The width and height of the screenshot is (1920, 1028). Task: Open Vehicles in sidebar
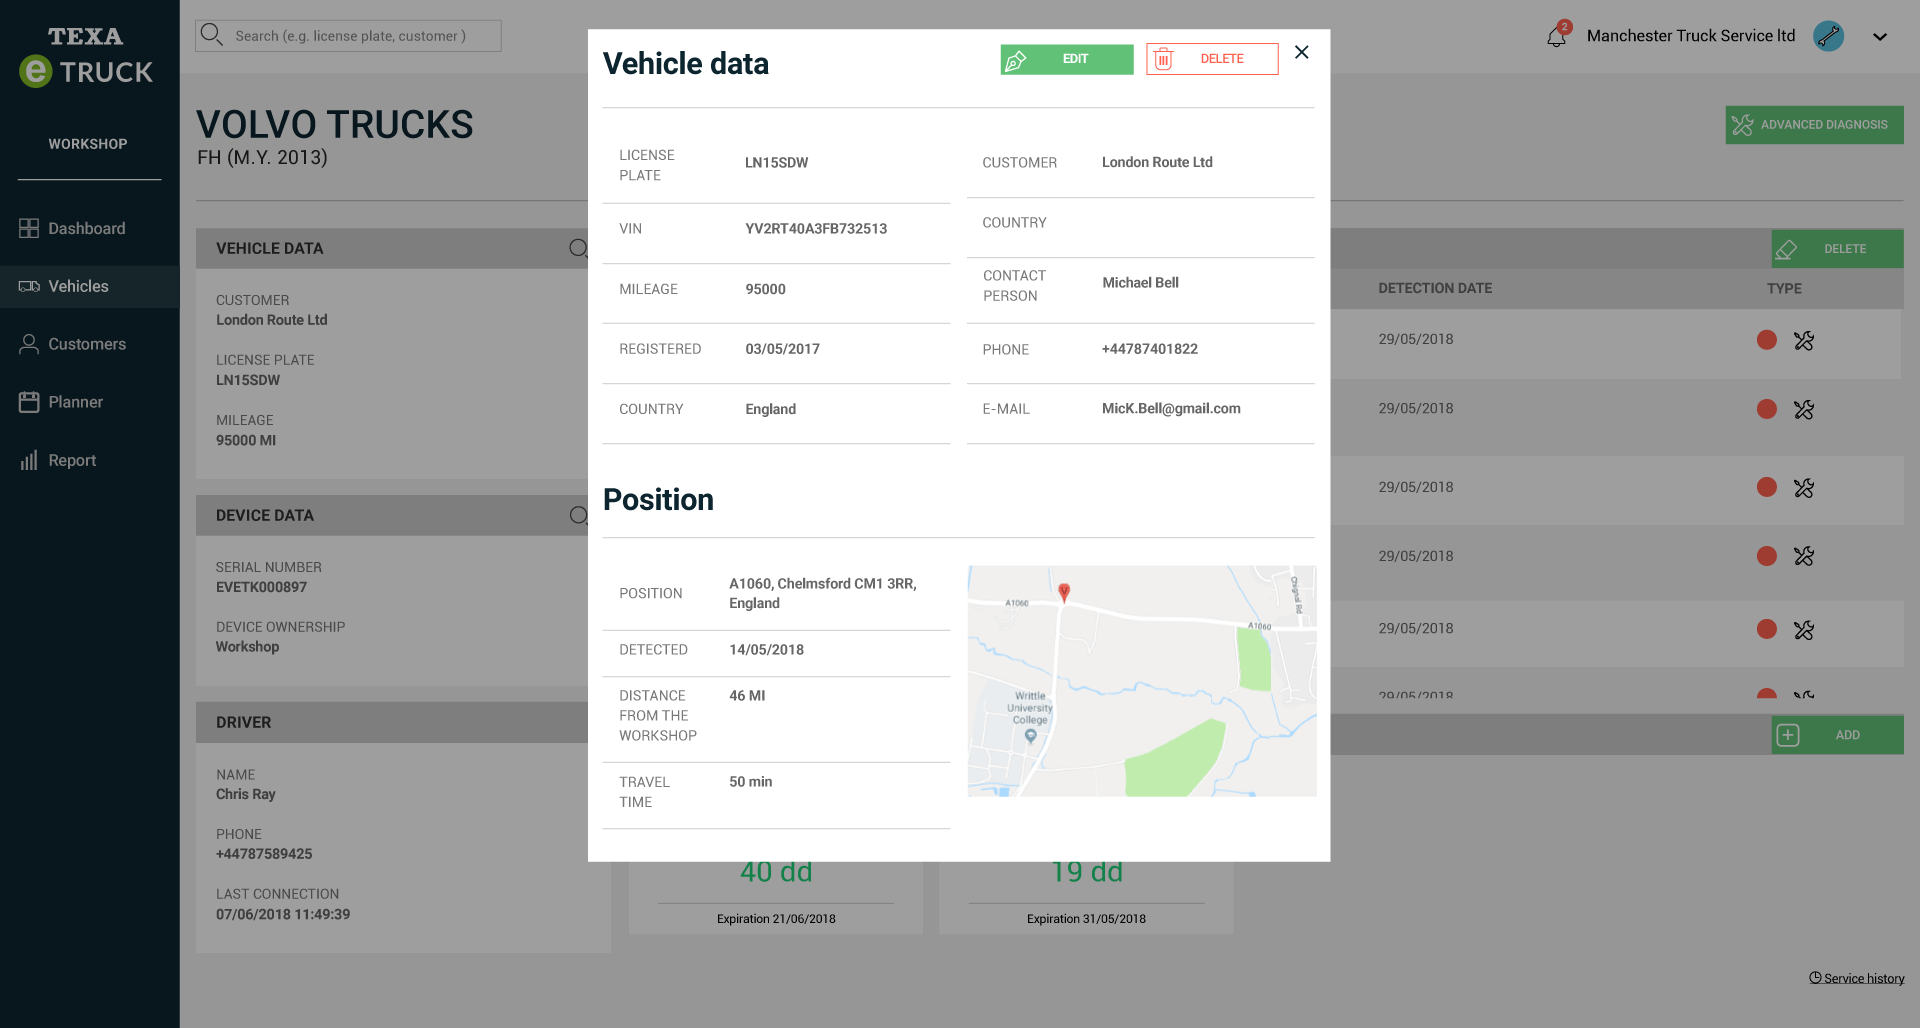click(89, 286)
